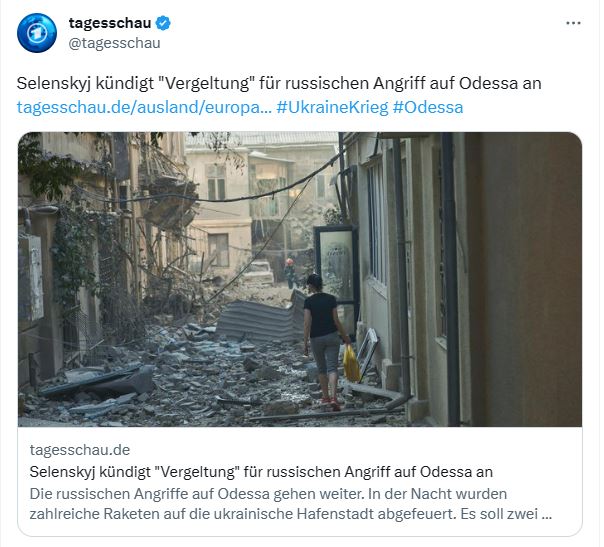
Task: Follow the tagesschau.de/ausland/europa link
Action: click(x=144, y=107)
